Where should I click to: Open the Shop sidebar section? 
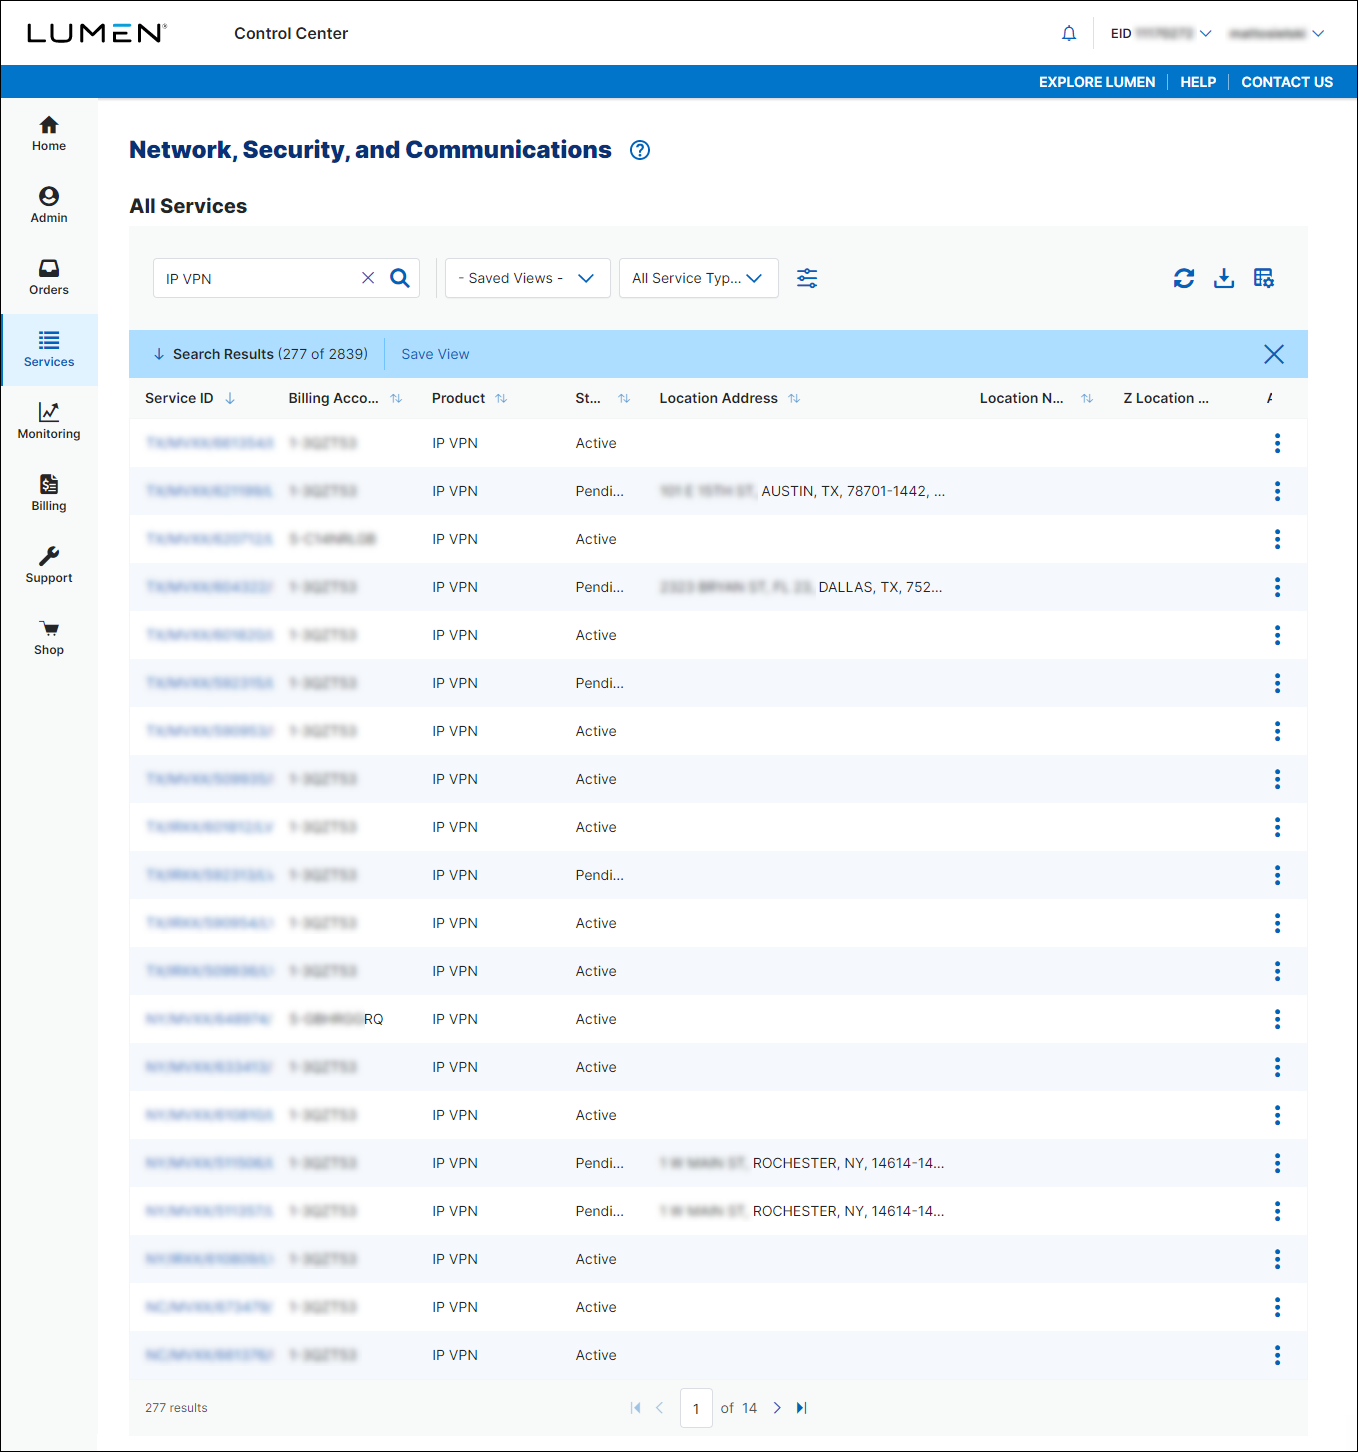point(48,638)
